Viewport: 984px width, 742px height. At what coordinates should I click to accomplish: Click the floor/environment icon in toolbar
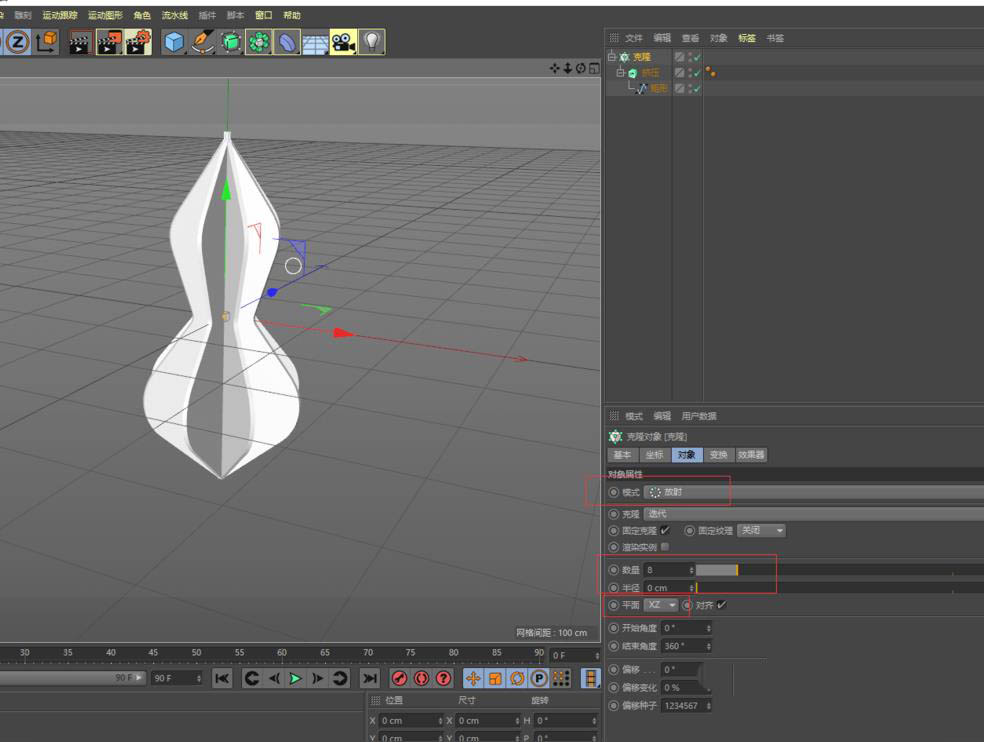pyautogui.click(x=314, y=42)
